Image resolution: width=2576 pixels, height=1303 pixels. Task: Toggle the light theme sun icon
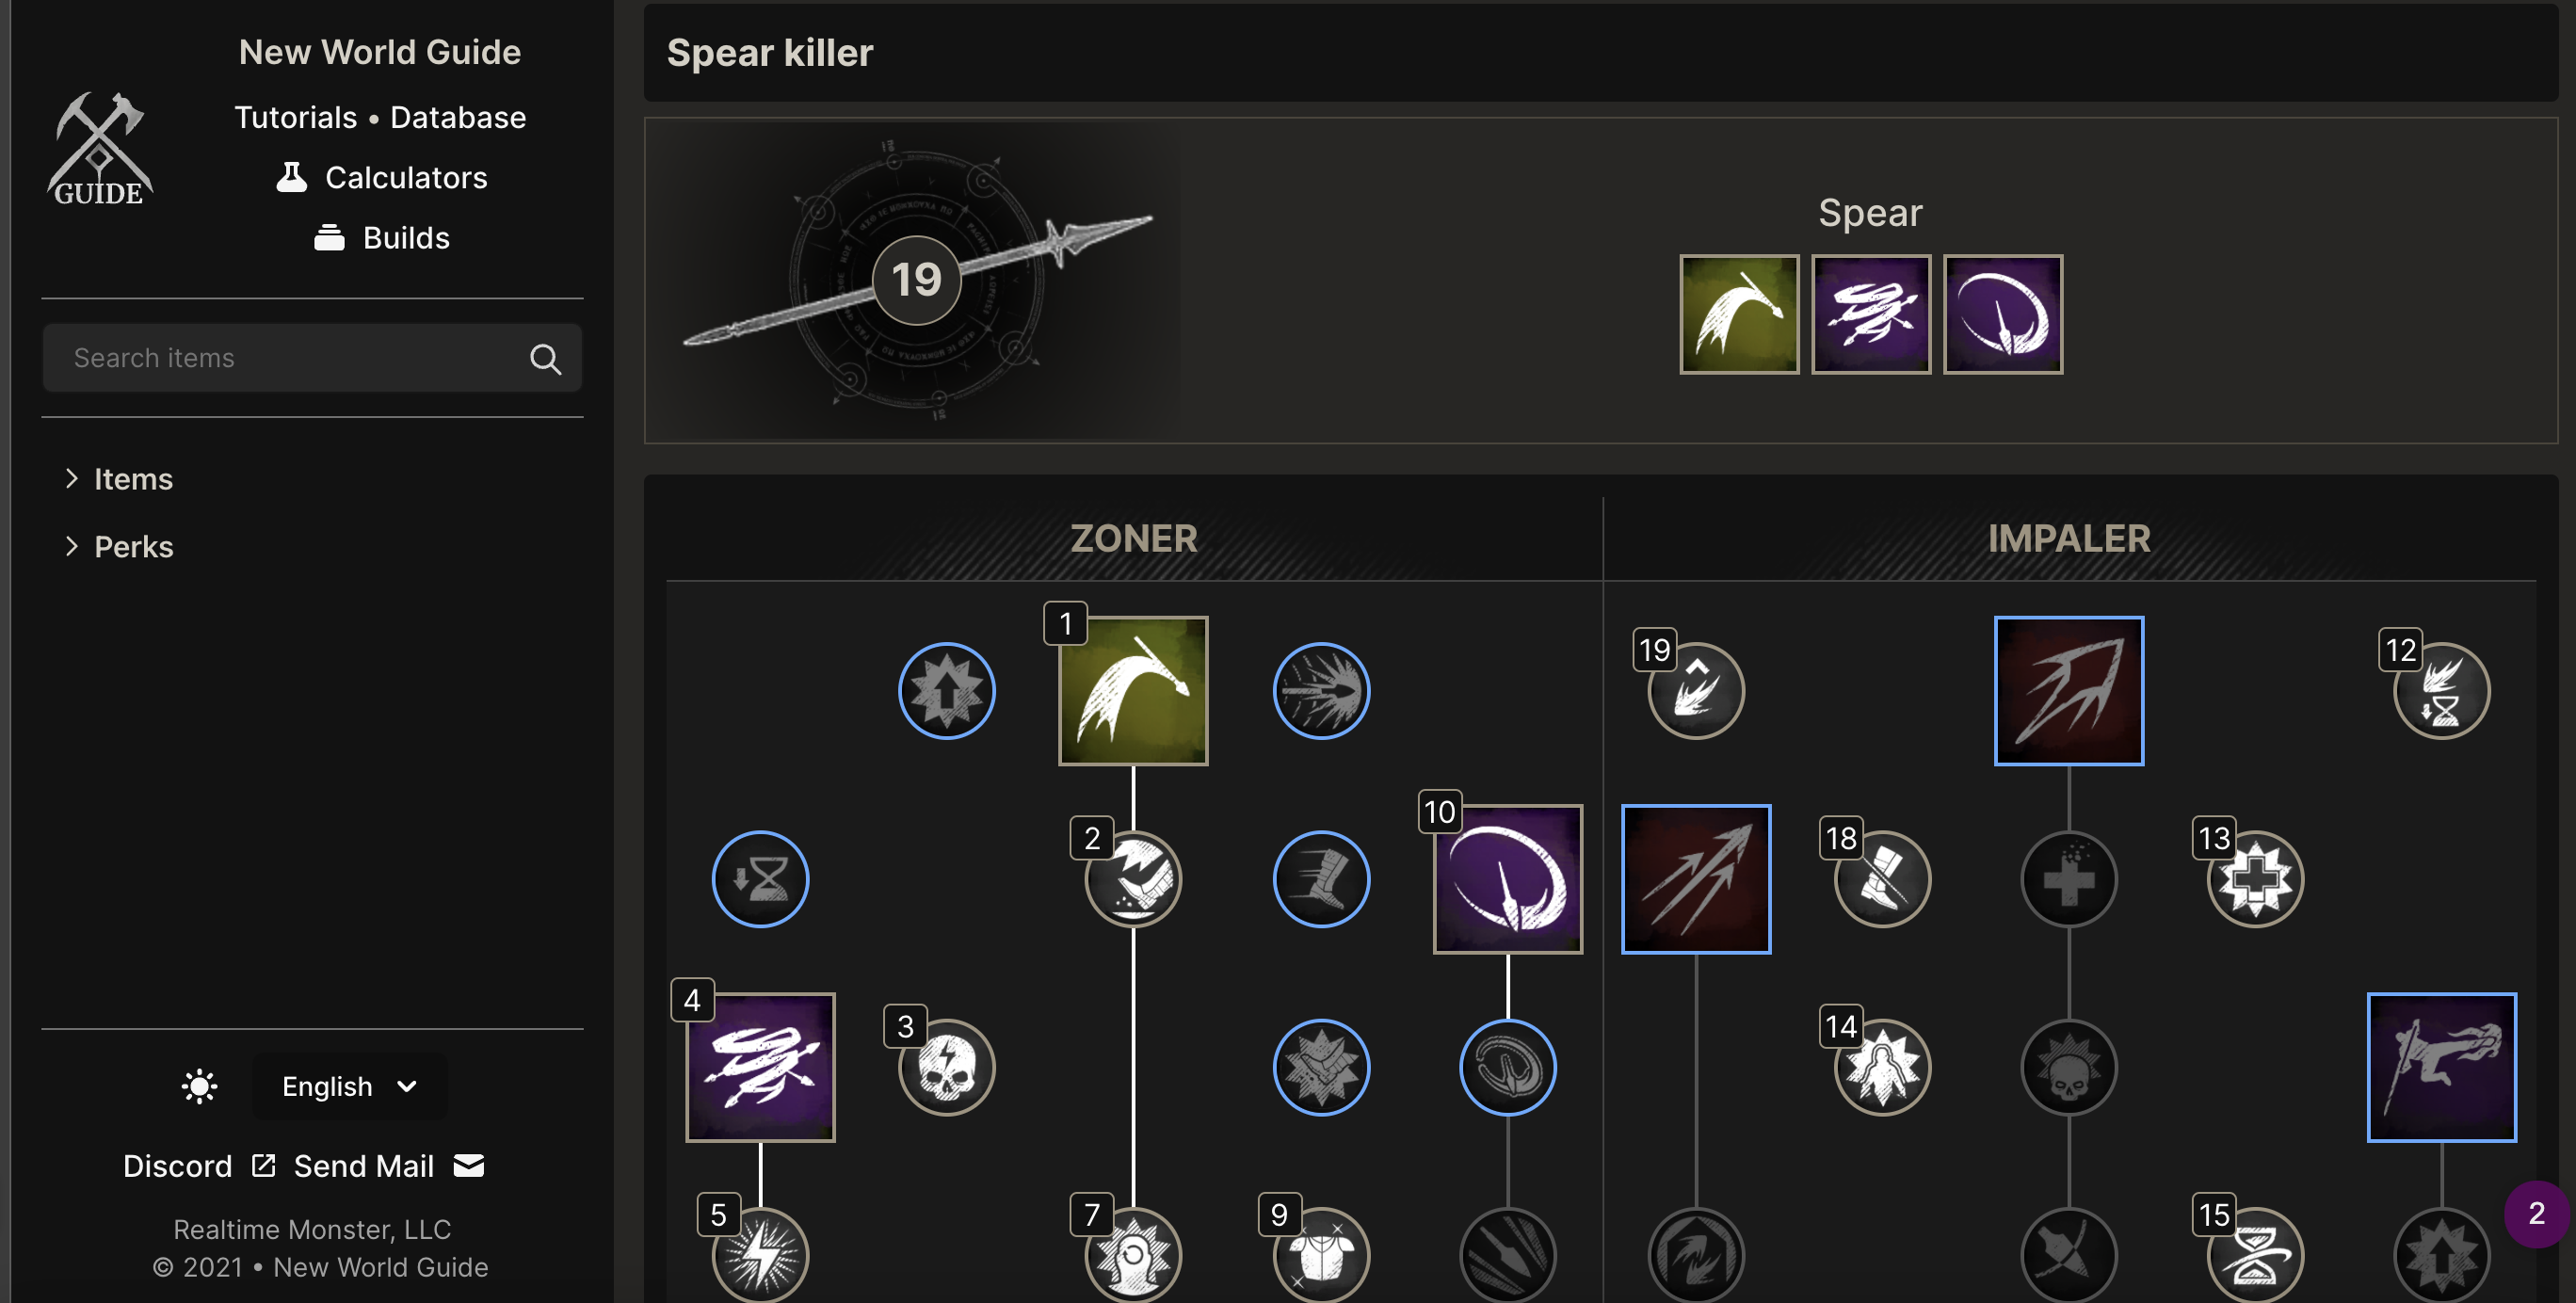click(x=199, y=1086)
